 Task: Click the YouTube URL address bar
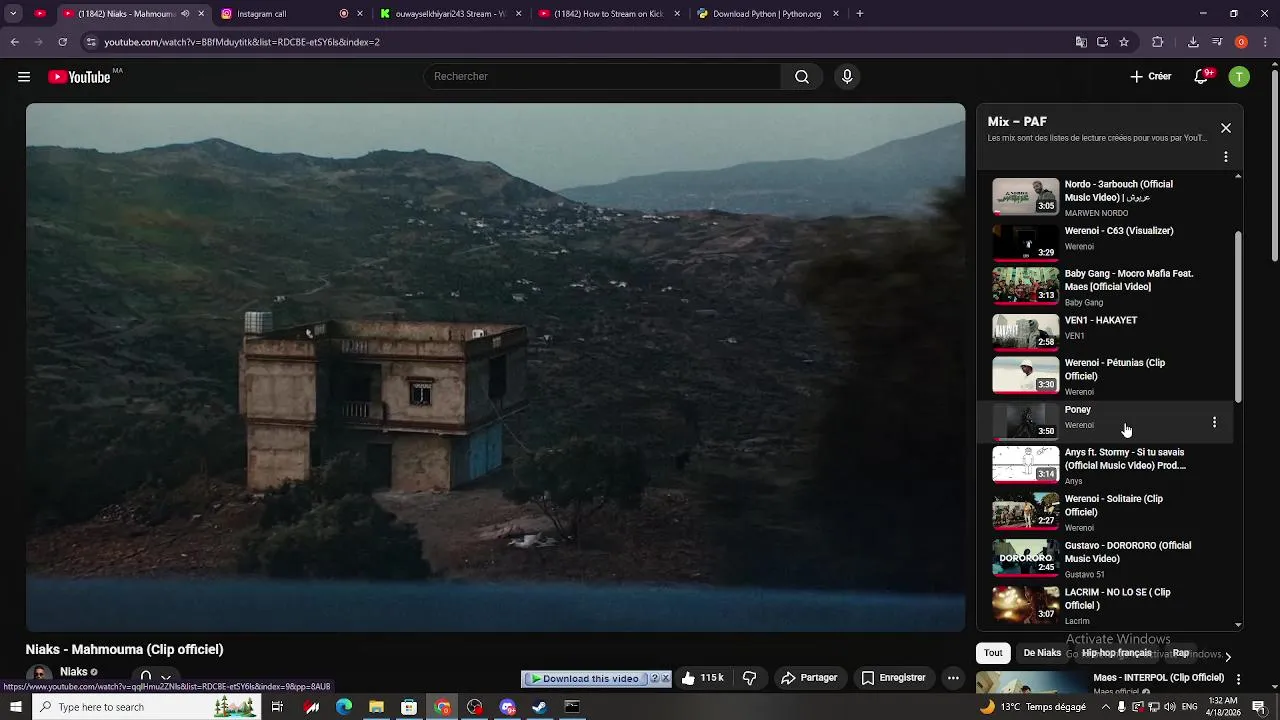coord(580,42)
